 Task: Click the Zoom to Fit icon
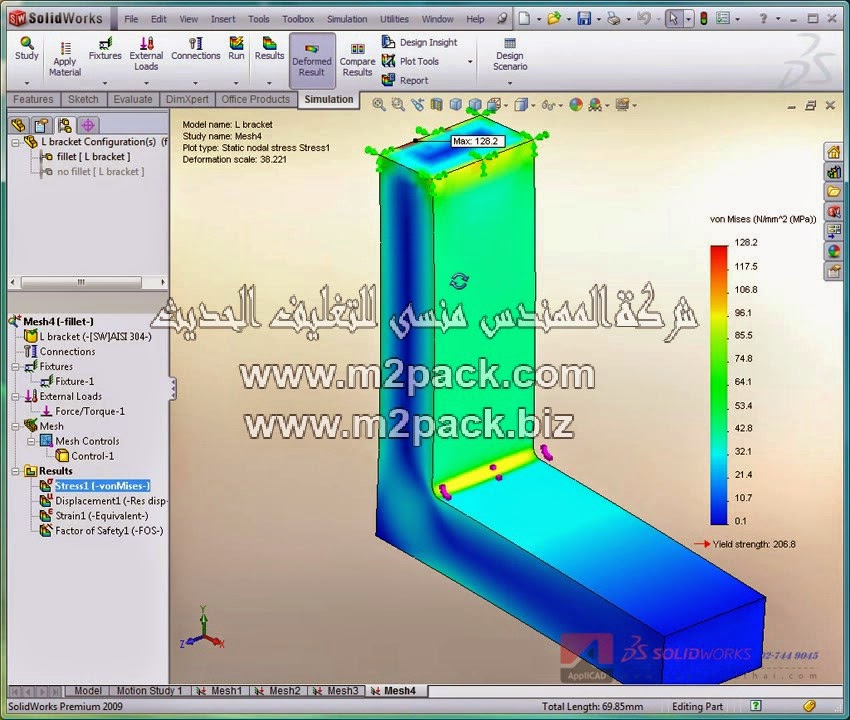click(379, 105)
